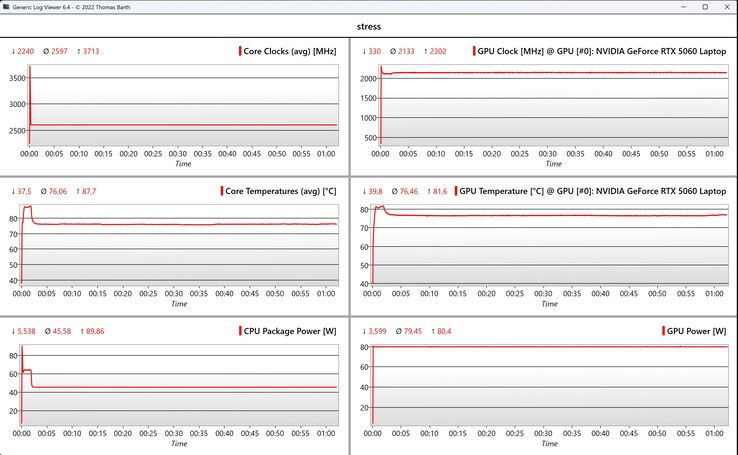
Task: Click the CPU Package Power legend marker
Action: tap(240, 330)
